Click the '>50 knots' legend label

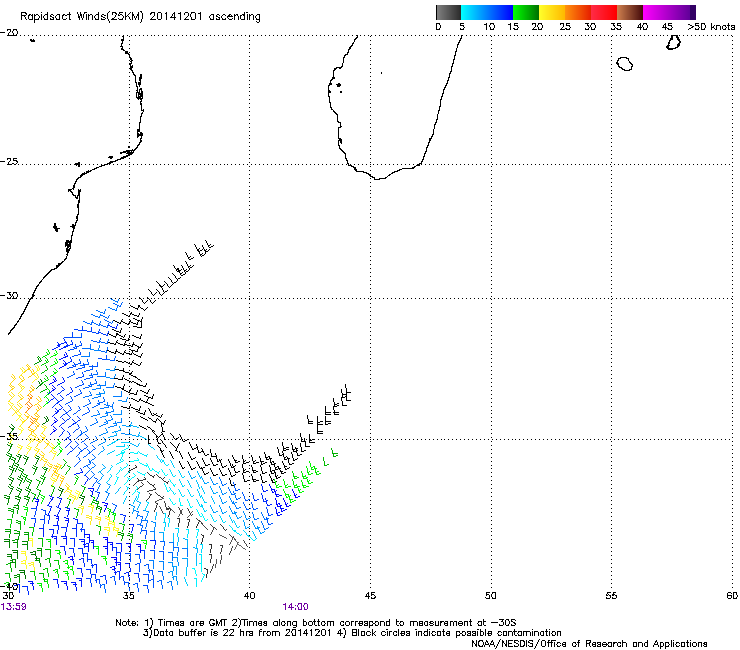click(711, 27)
